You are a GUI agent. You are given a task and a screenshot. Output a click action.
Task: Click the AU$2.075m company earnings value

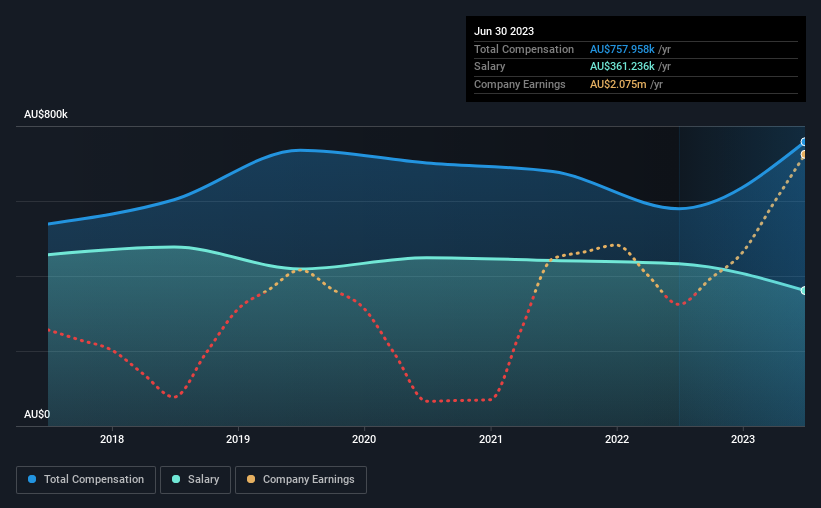(x=618, y=84)
